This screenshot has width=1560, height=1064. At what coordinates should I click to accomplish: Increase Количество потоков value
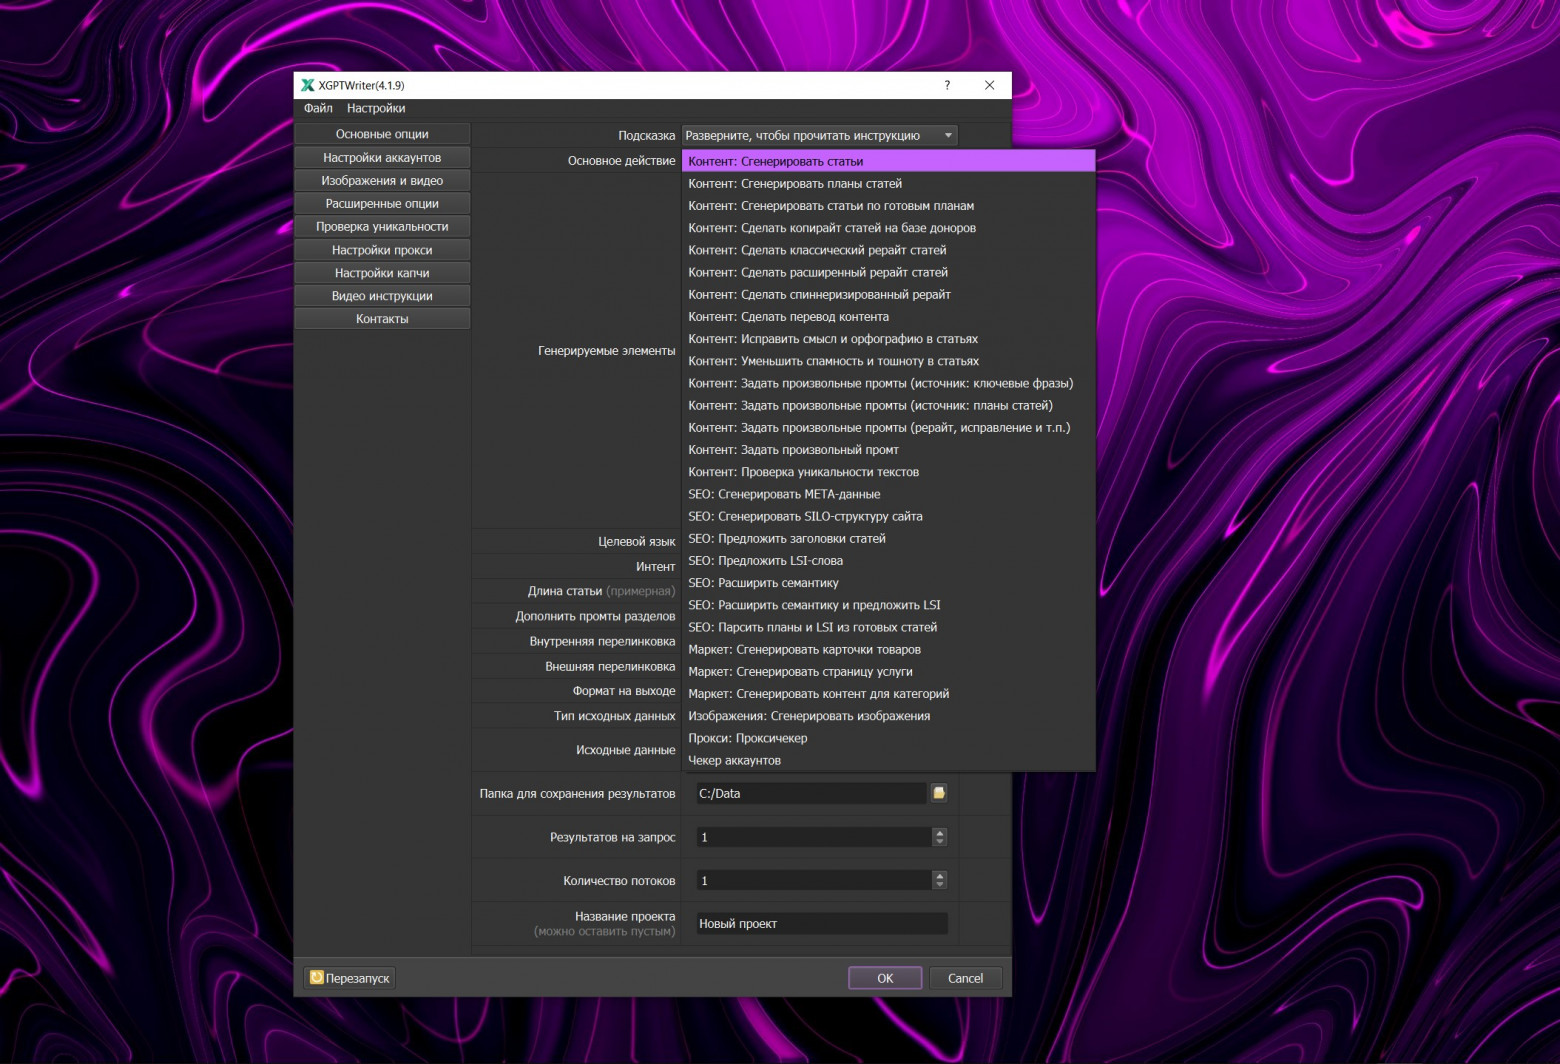939,875
